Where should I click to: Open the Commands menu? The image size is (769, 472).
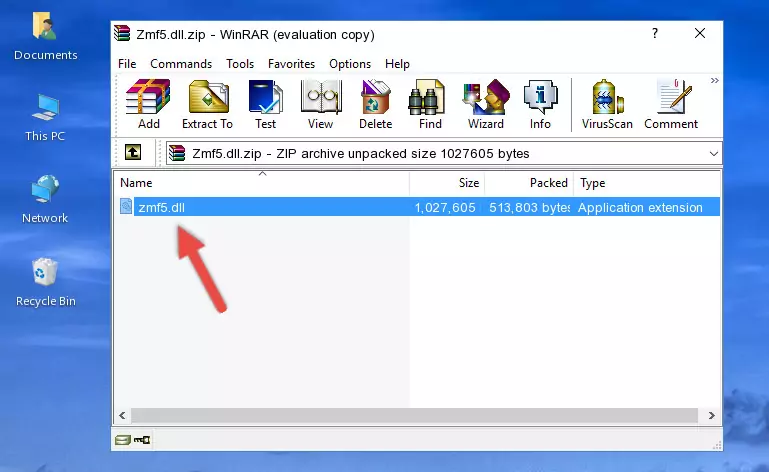[181, 64]
